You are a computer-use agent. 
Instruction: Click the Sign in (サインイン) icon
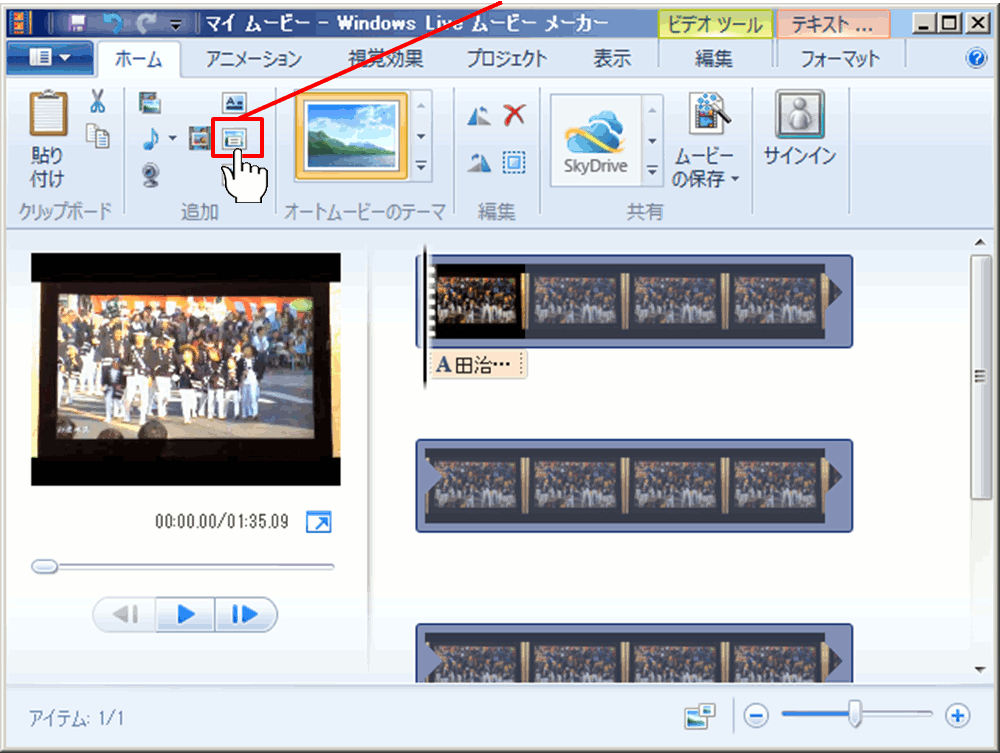pos(799,130)
